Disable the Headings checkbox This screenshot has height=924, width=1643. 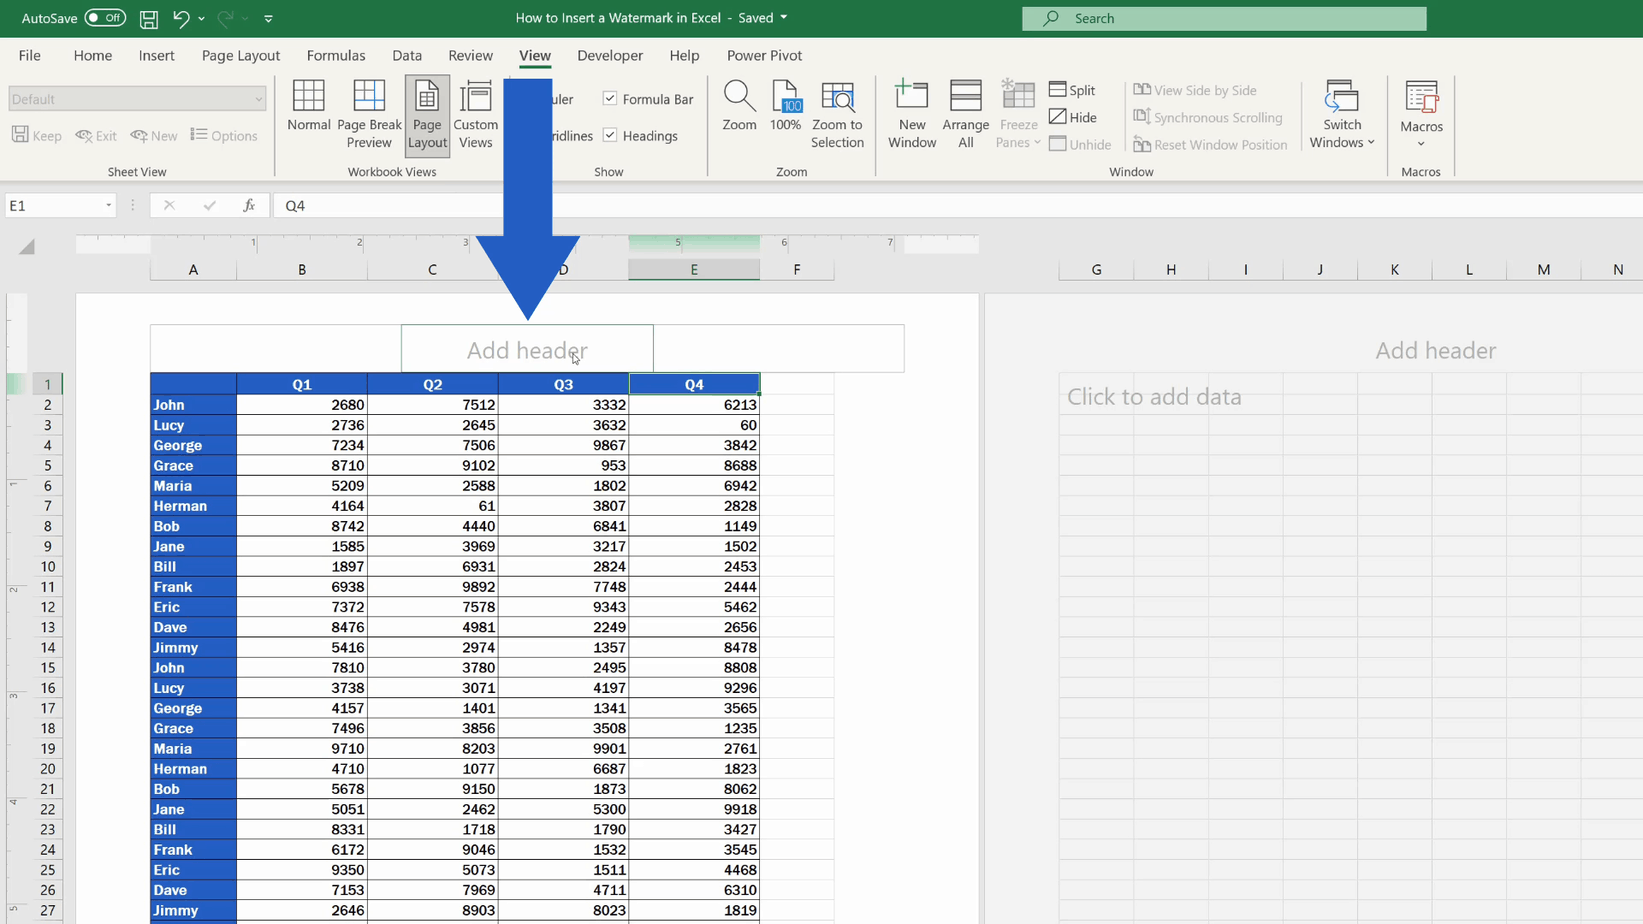point(611,136)
